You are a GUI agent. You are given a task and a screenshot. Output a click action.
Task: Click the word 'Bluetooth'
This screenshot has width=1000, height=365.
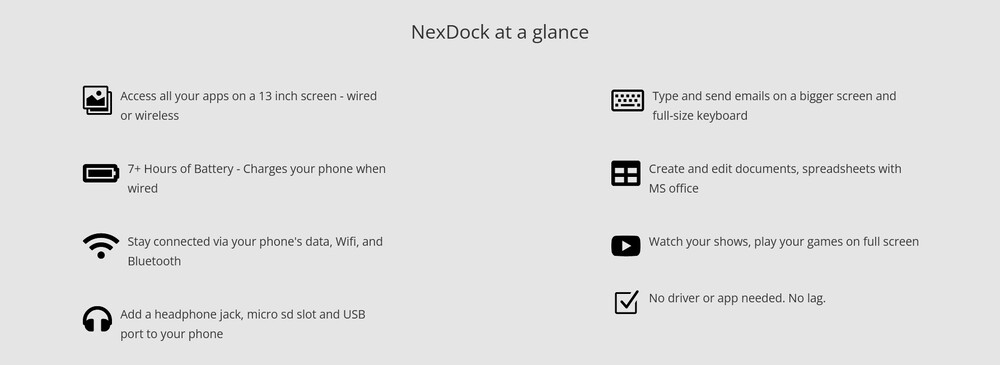click(154, 261)
